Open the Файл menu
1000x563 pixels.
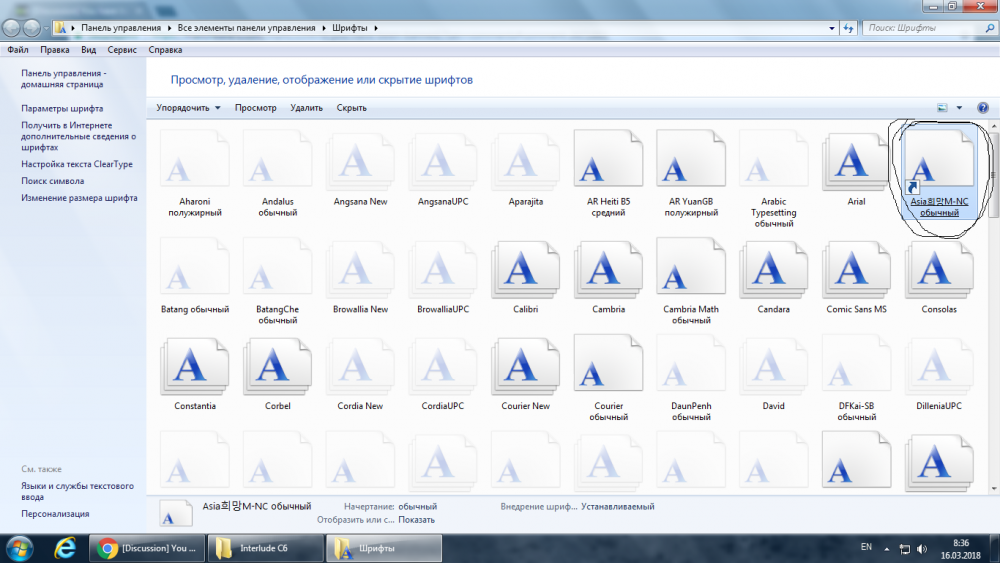click(17, 49)
